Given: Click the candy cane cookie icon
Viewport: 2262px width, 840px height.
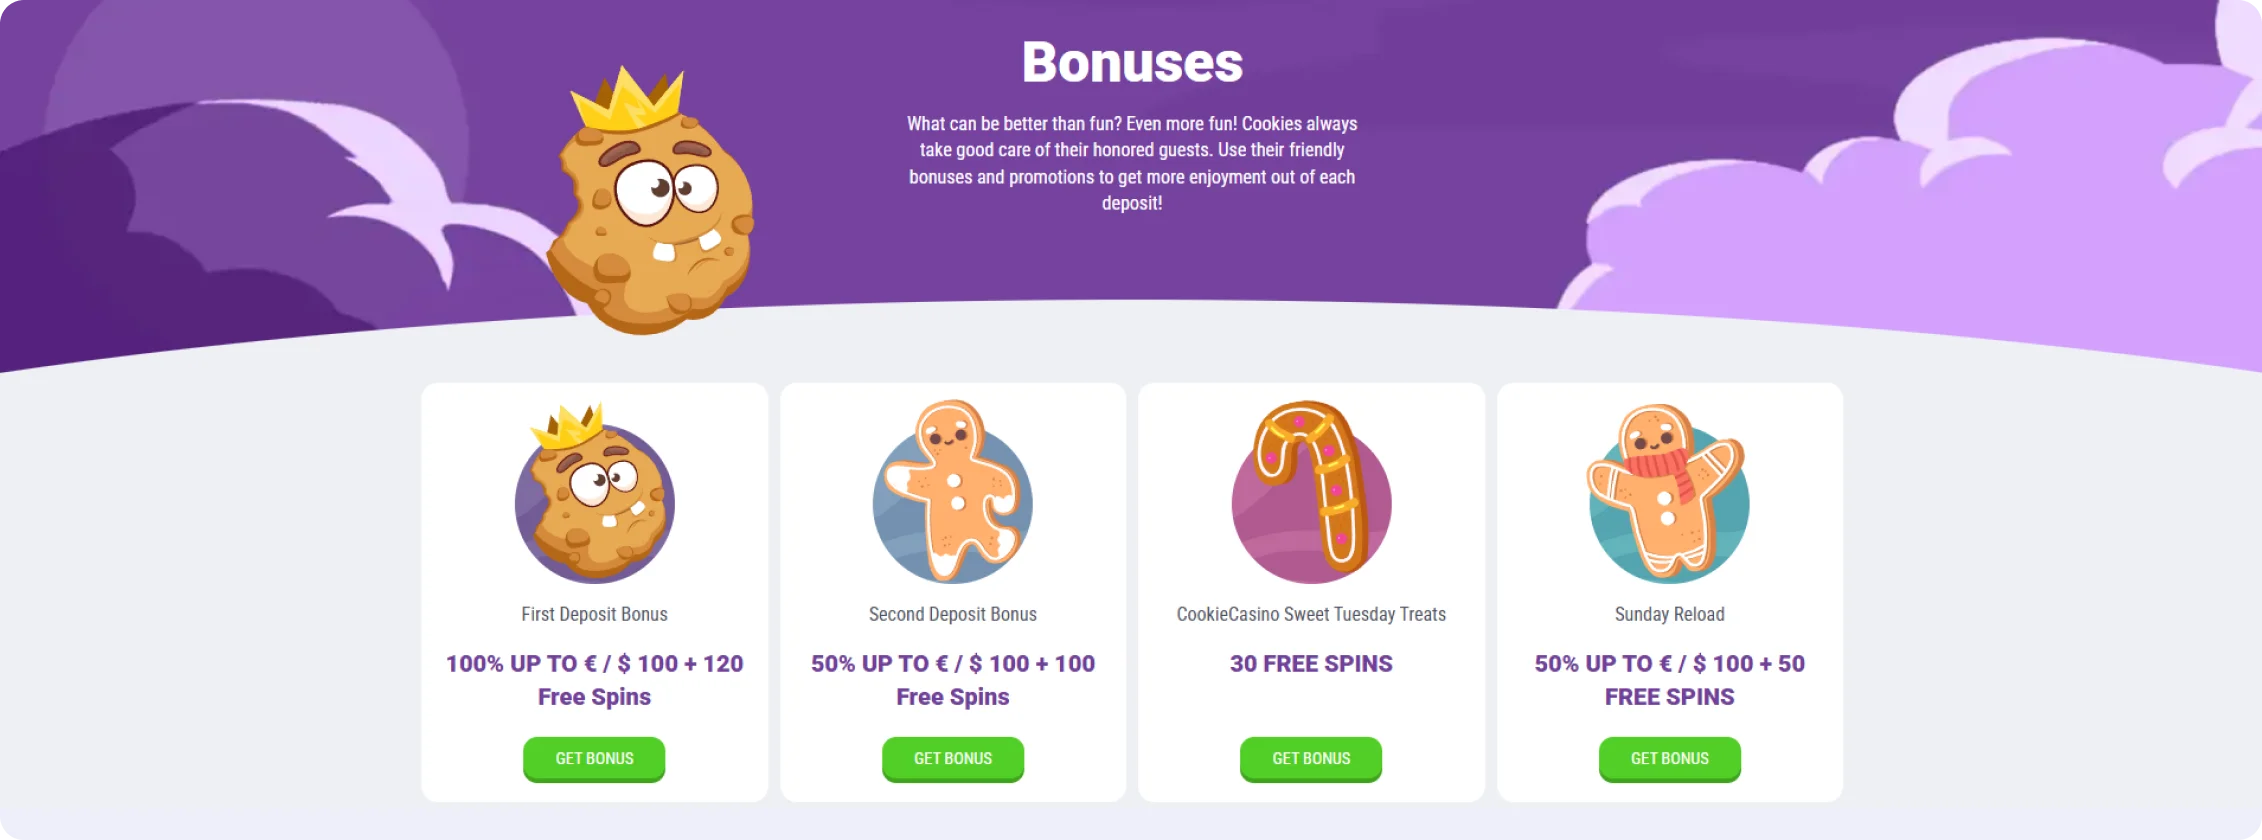Looking at the screenshot, I should [x=1311, y=495].
